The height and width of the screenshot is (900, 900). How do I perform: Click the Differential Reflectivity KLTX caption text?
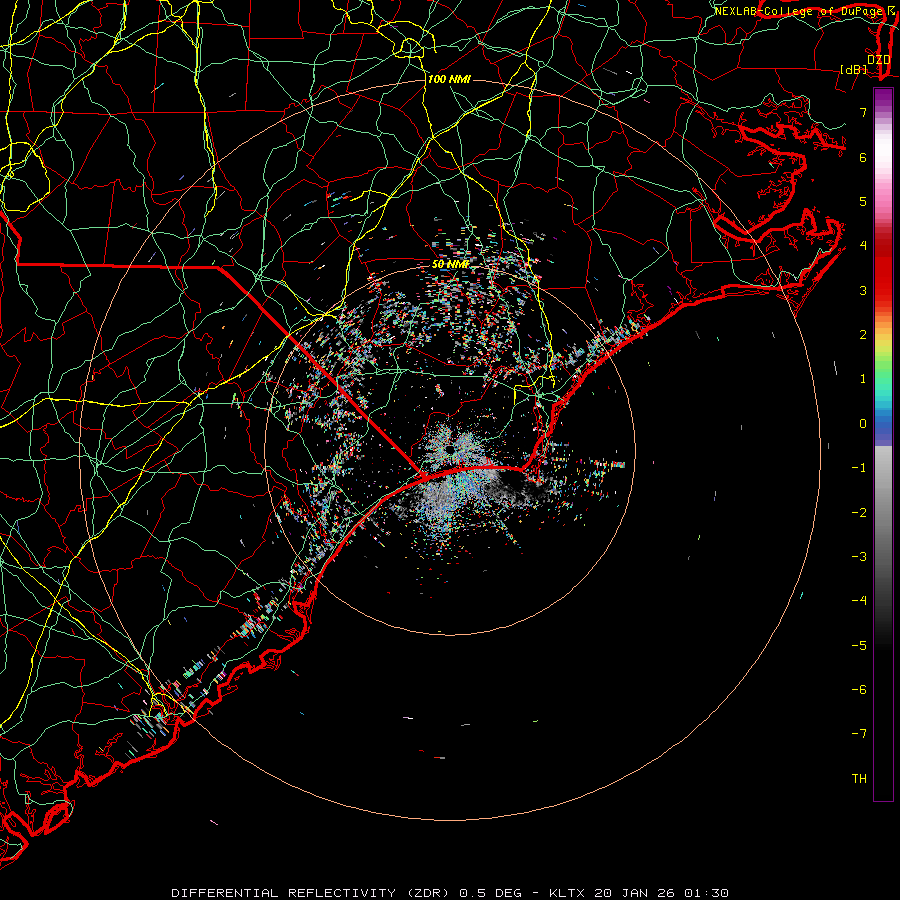450,893
